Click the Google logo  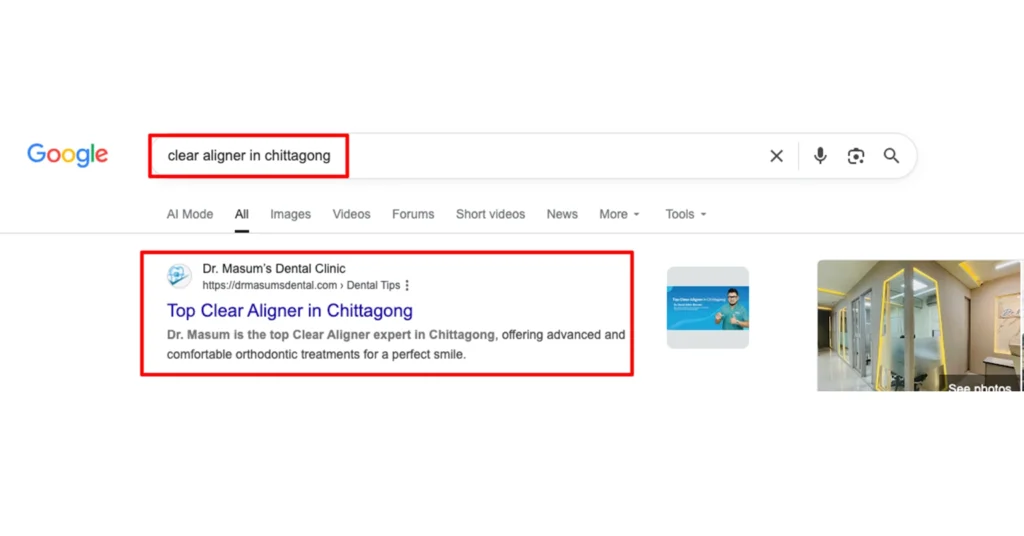click(67, 155)
